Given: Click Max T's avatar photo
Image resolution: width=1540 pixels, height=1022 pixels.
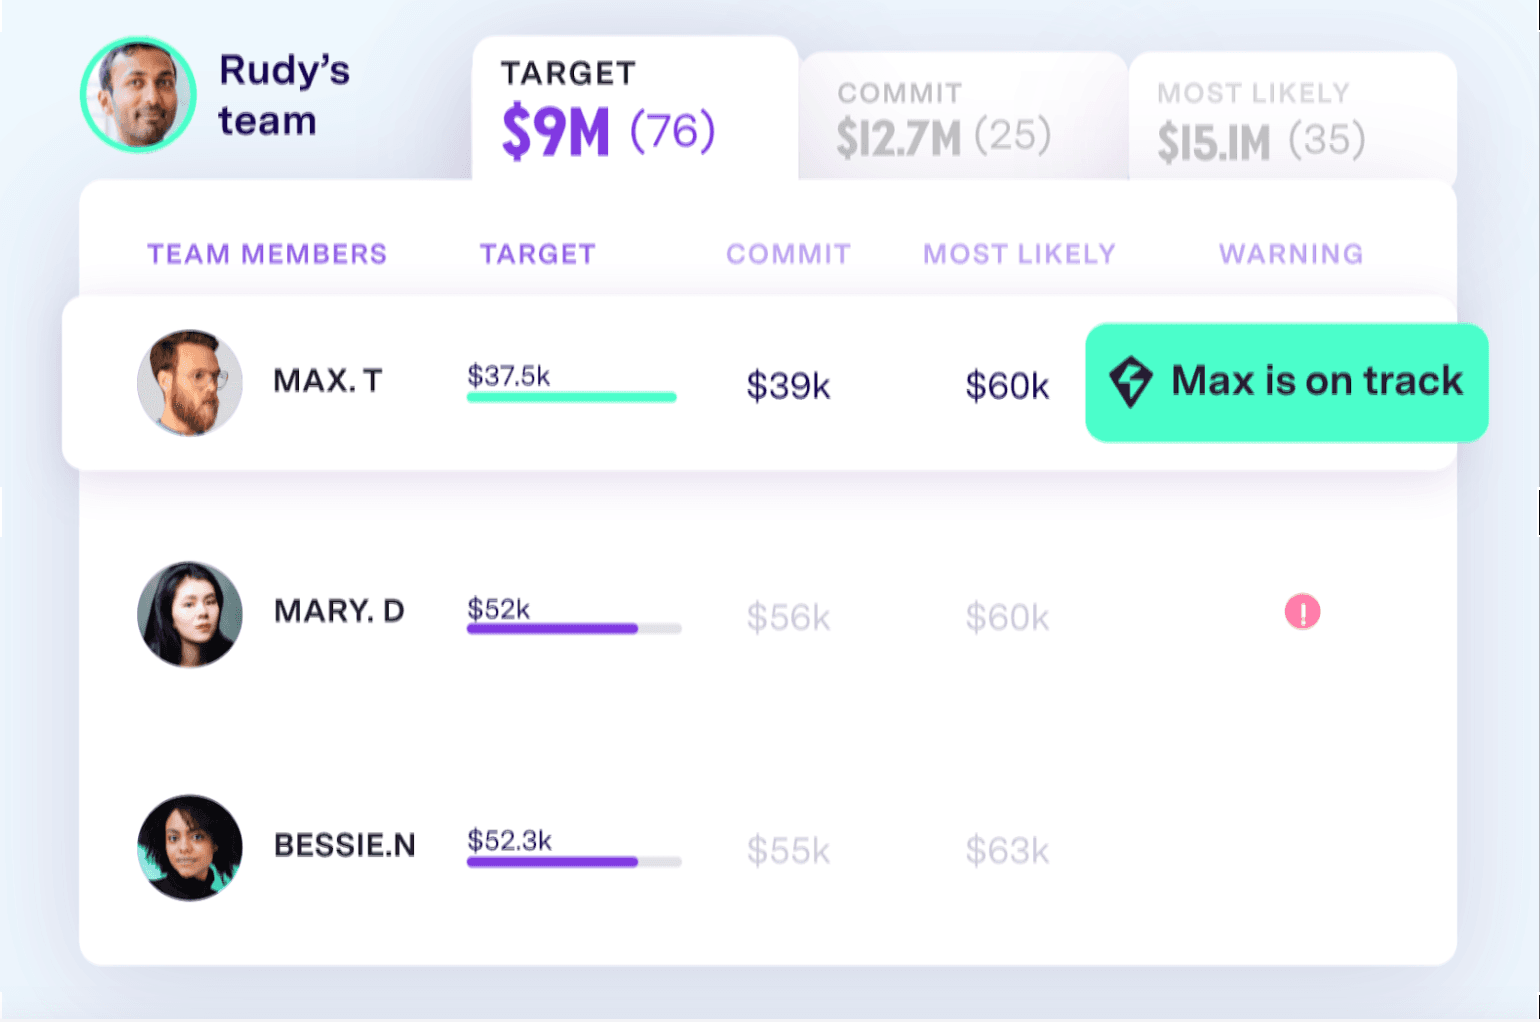Looking at the screenshot, I should [x=189, y=383].
